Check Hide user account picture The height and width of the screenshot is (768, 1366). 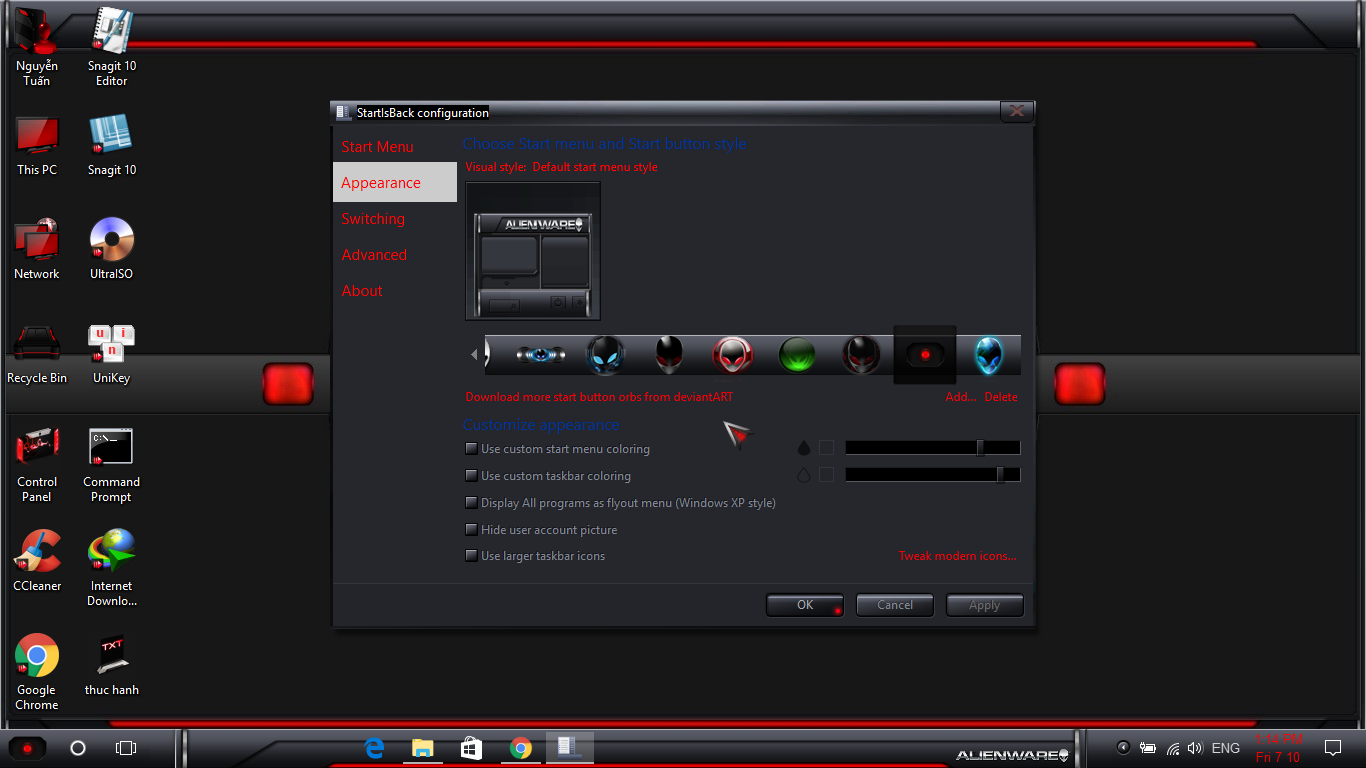pyautogui.click(x=542, y=530)
